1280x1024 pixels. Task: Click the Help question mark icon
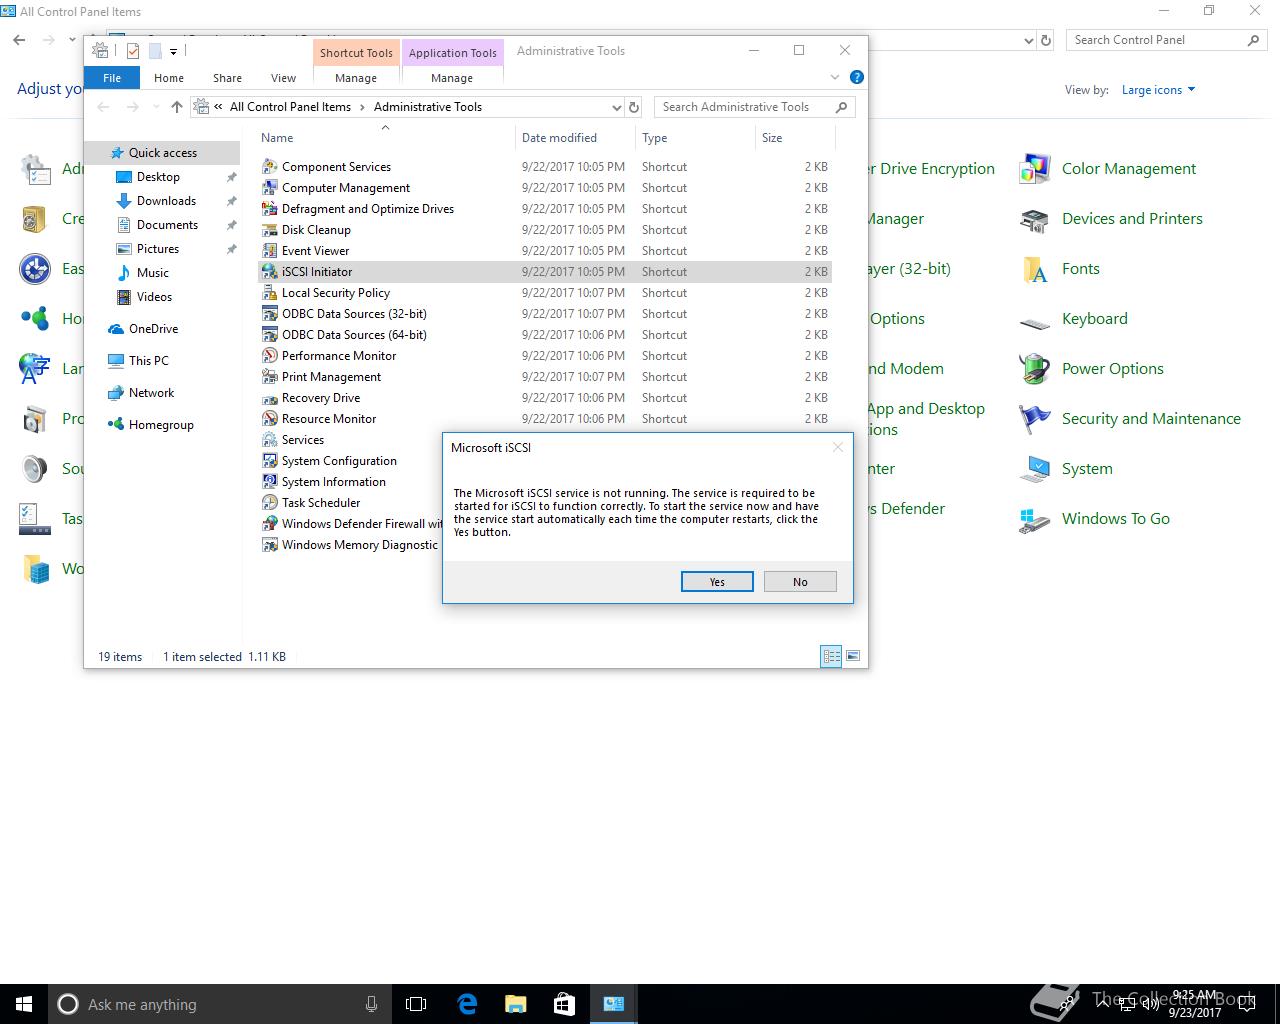pos(856,77)
